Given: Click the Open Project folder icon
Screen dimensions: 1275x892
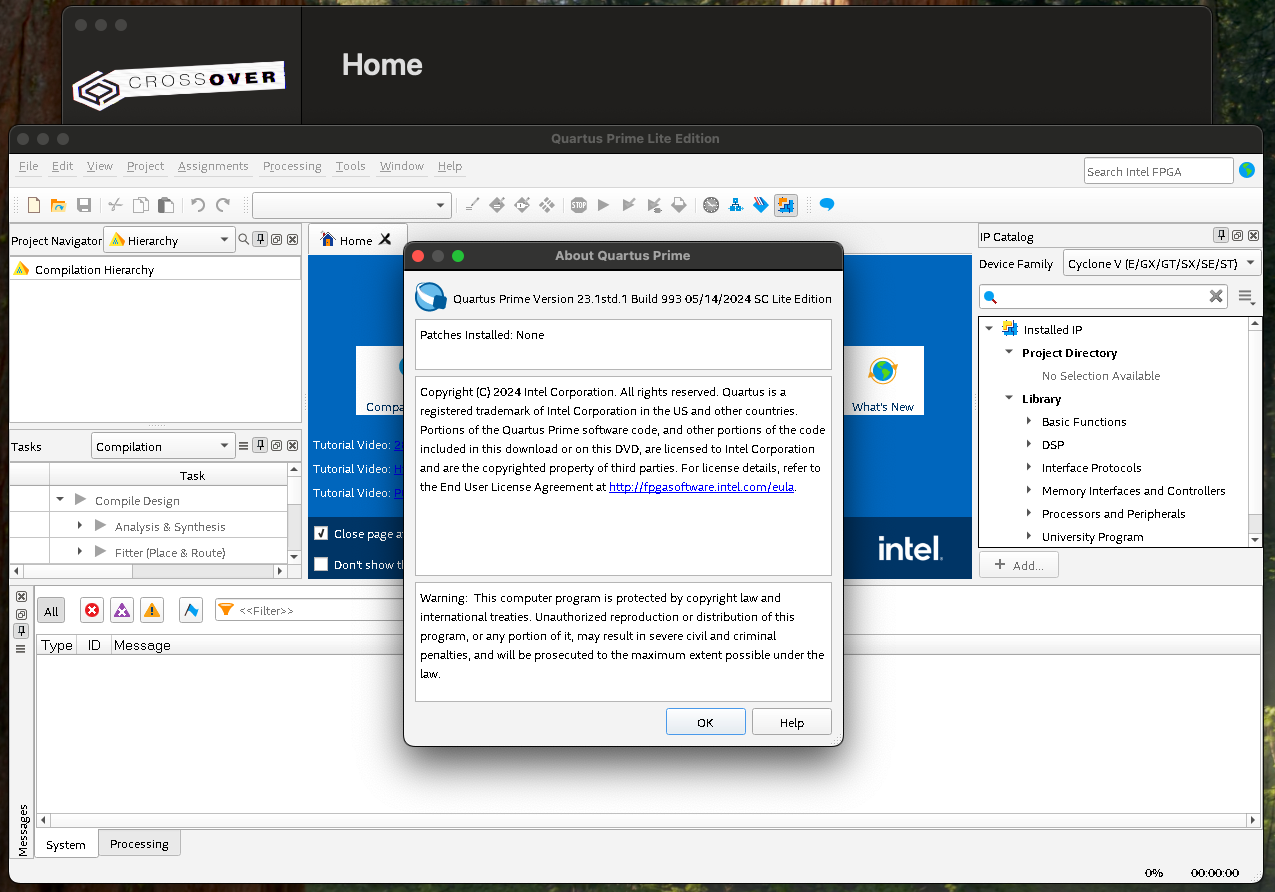Looking at the screenshot, I should point(58,205).
